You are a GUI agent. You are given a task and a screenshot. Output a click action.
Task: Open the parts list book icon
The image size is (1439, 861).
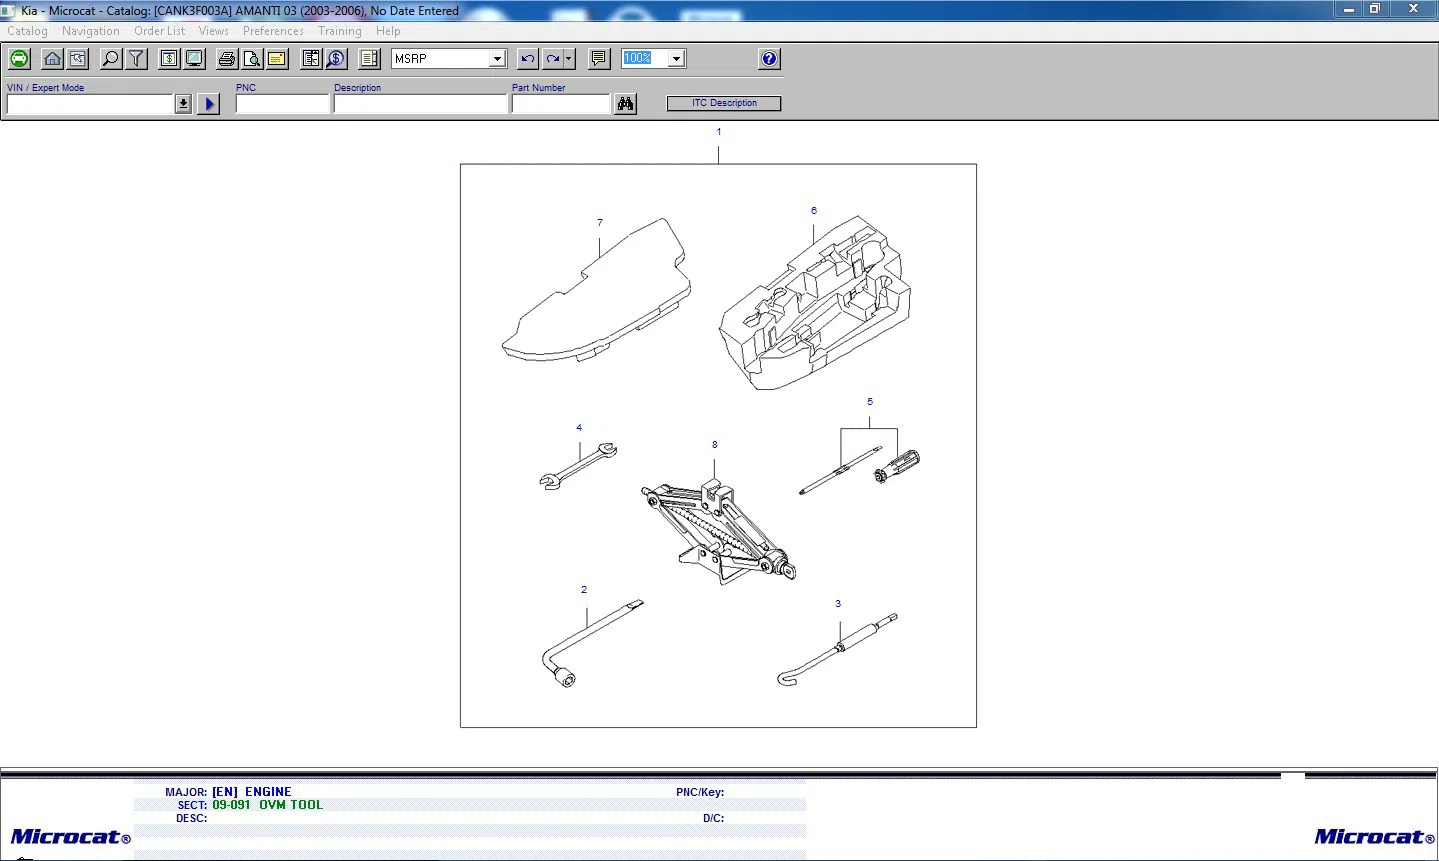(x=312, y=59)
